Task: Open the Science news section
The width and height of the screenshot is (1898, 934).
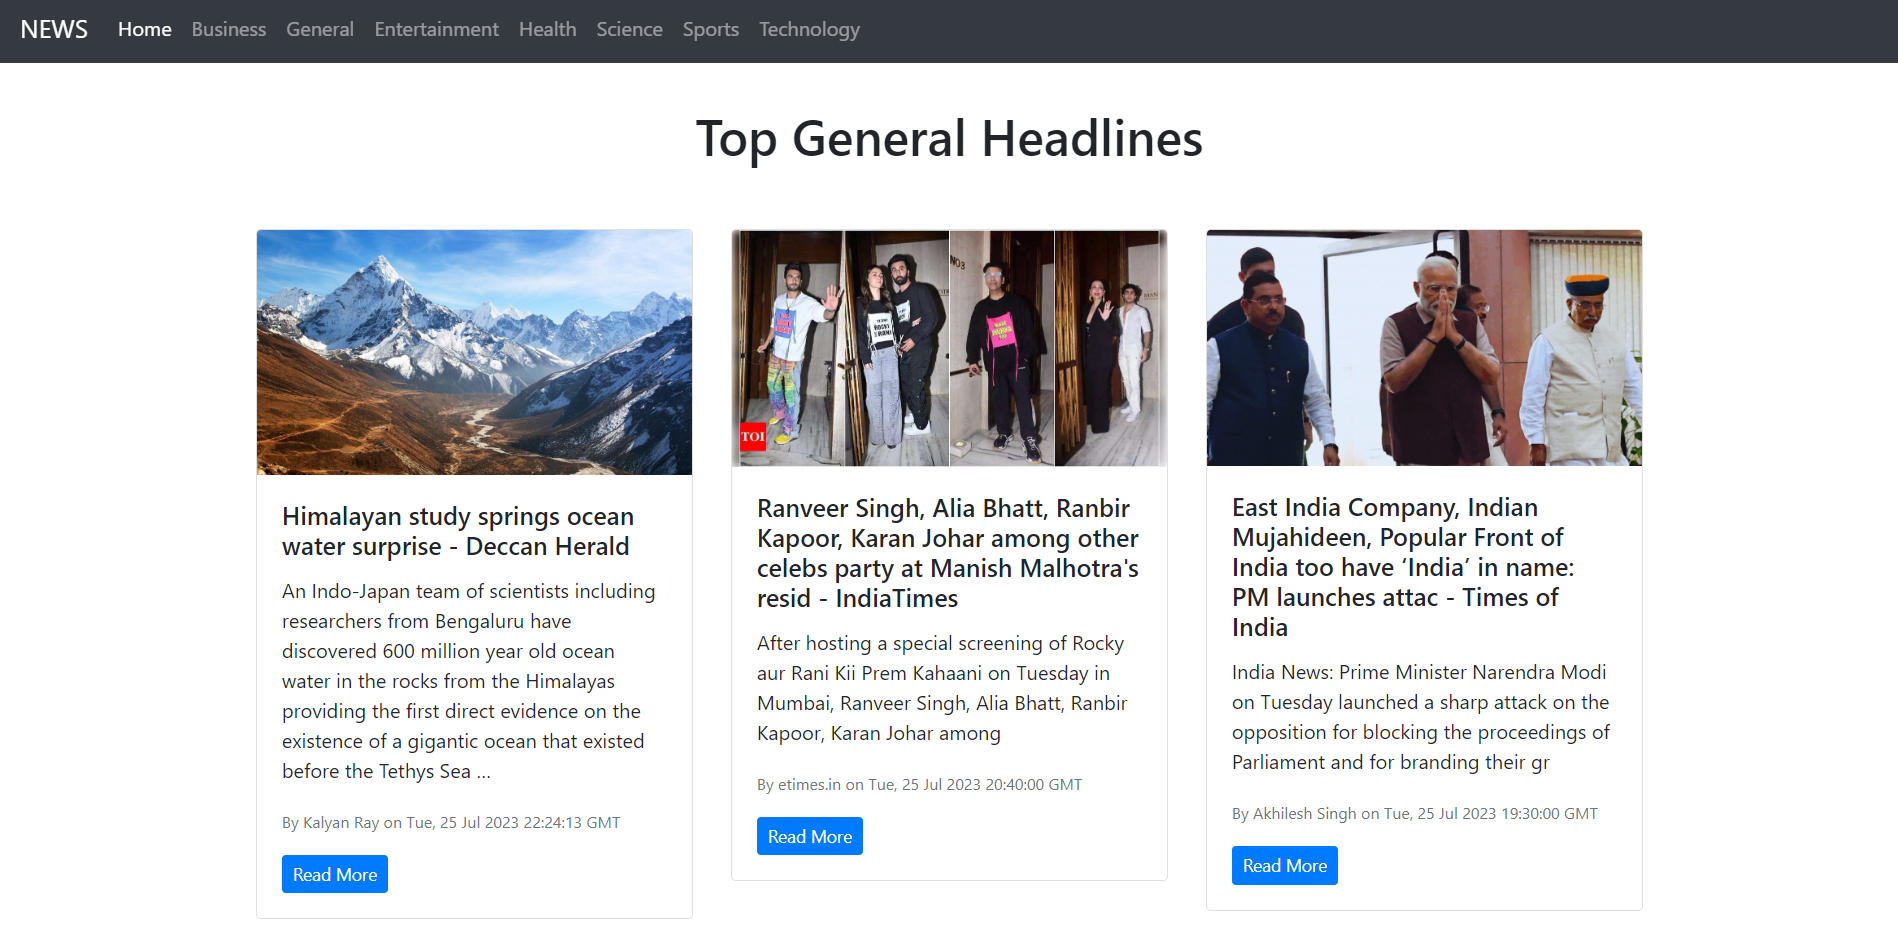Action: [x=629, y=29]
